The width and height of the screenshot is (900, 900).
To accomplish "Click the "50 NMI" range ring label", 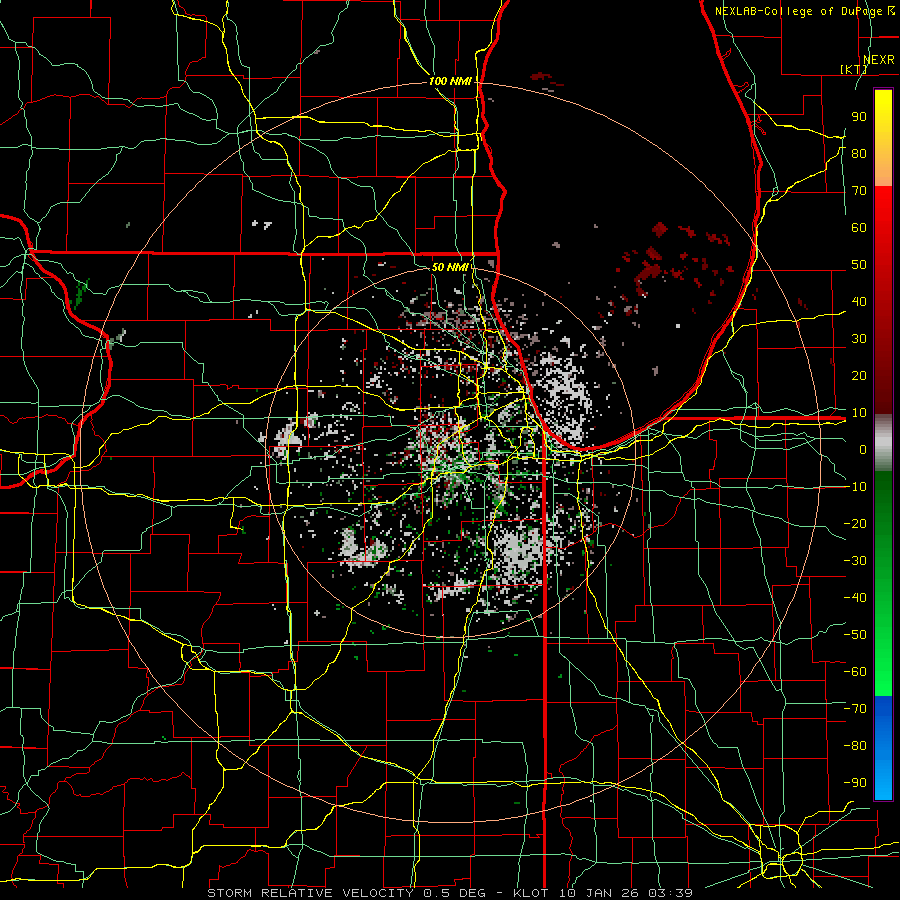I will click(x=450, y=267).
